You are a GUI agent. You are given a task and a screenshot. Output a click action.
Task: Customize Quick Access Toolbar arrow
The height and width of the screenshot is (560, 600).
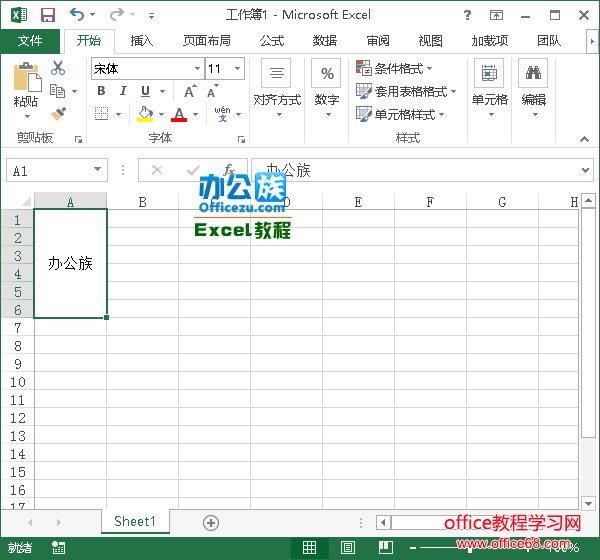pos(152,16)
